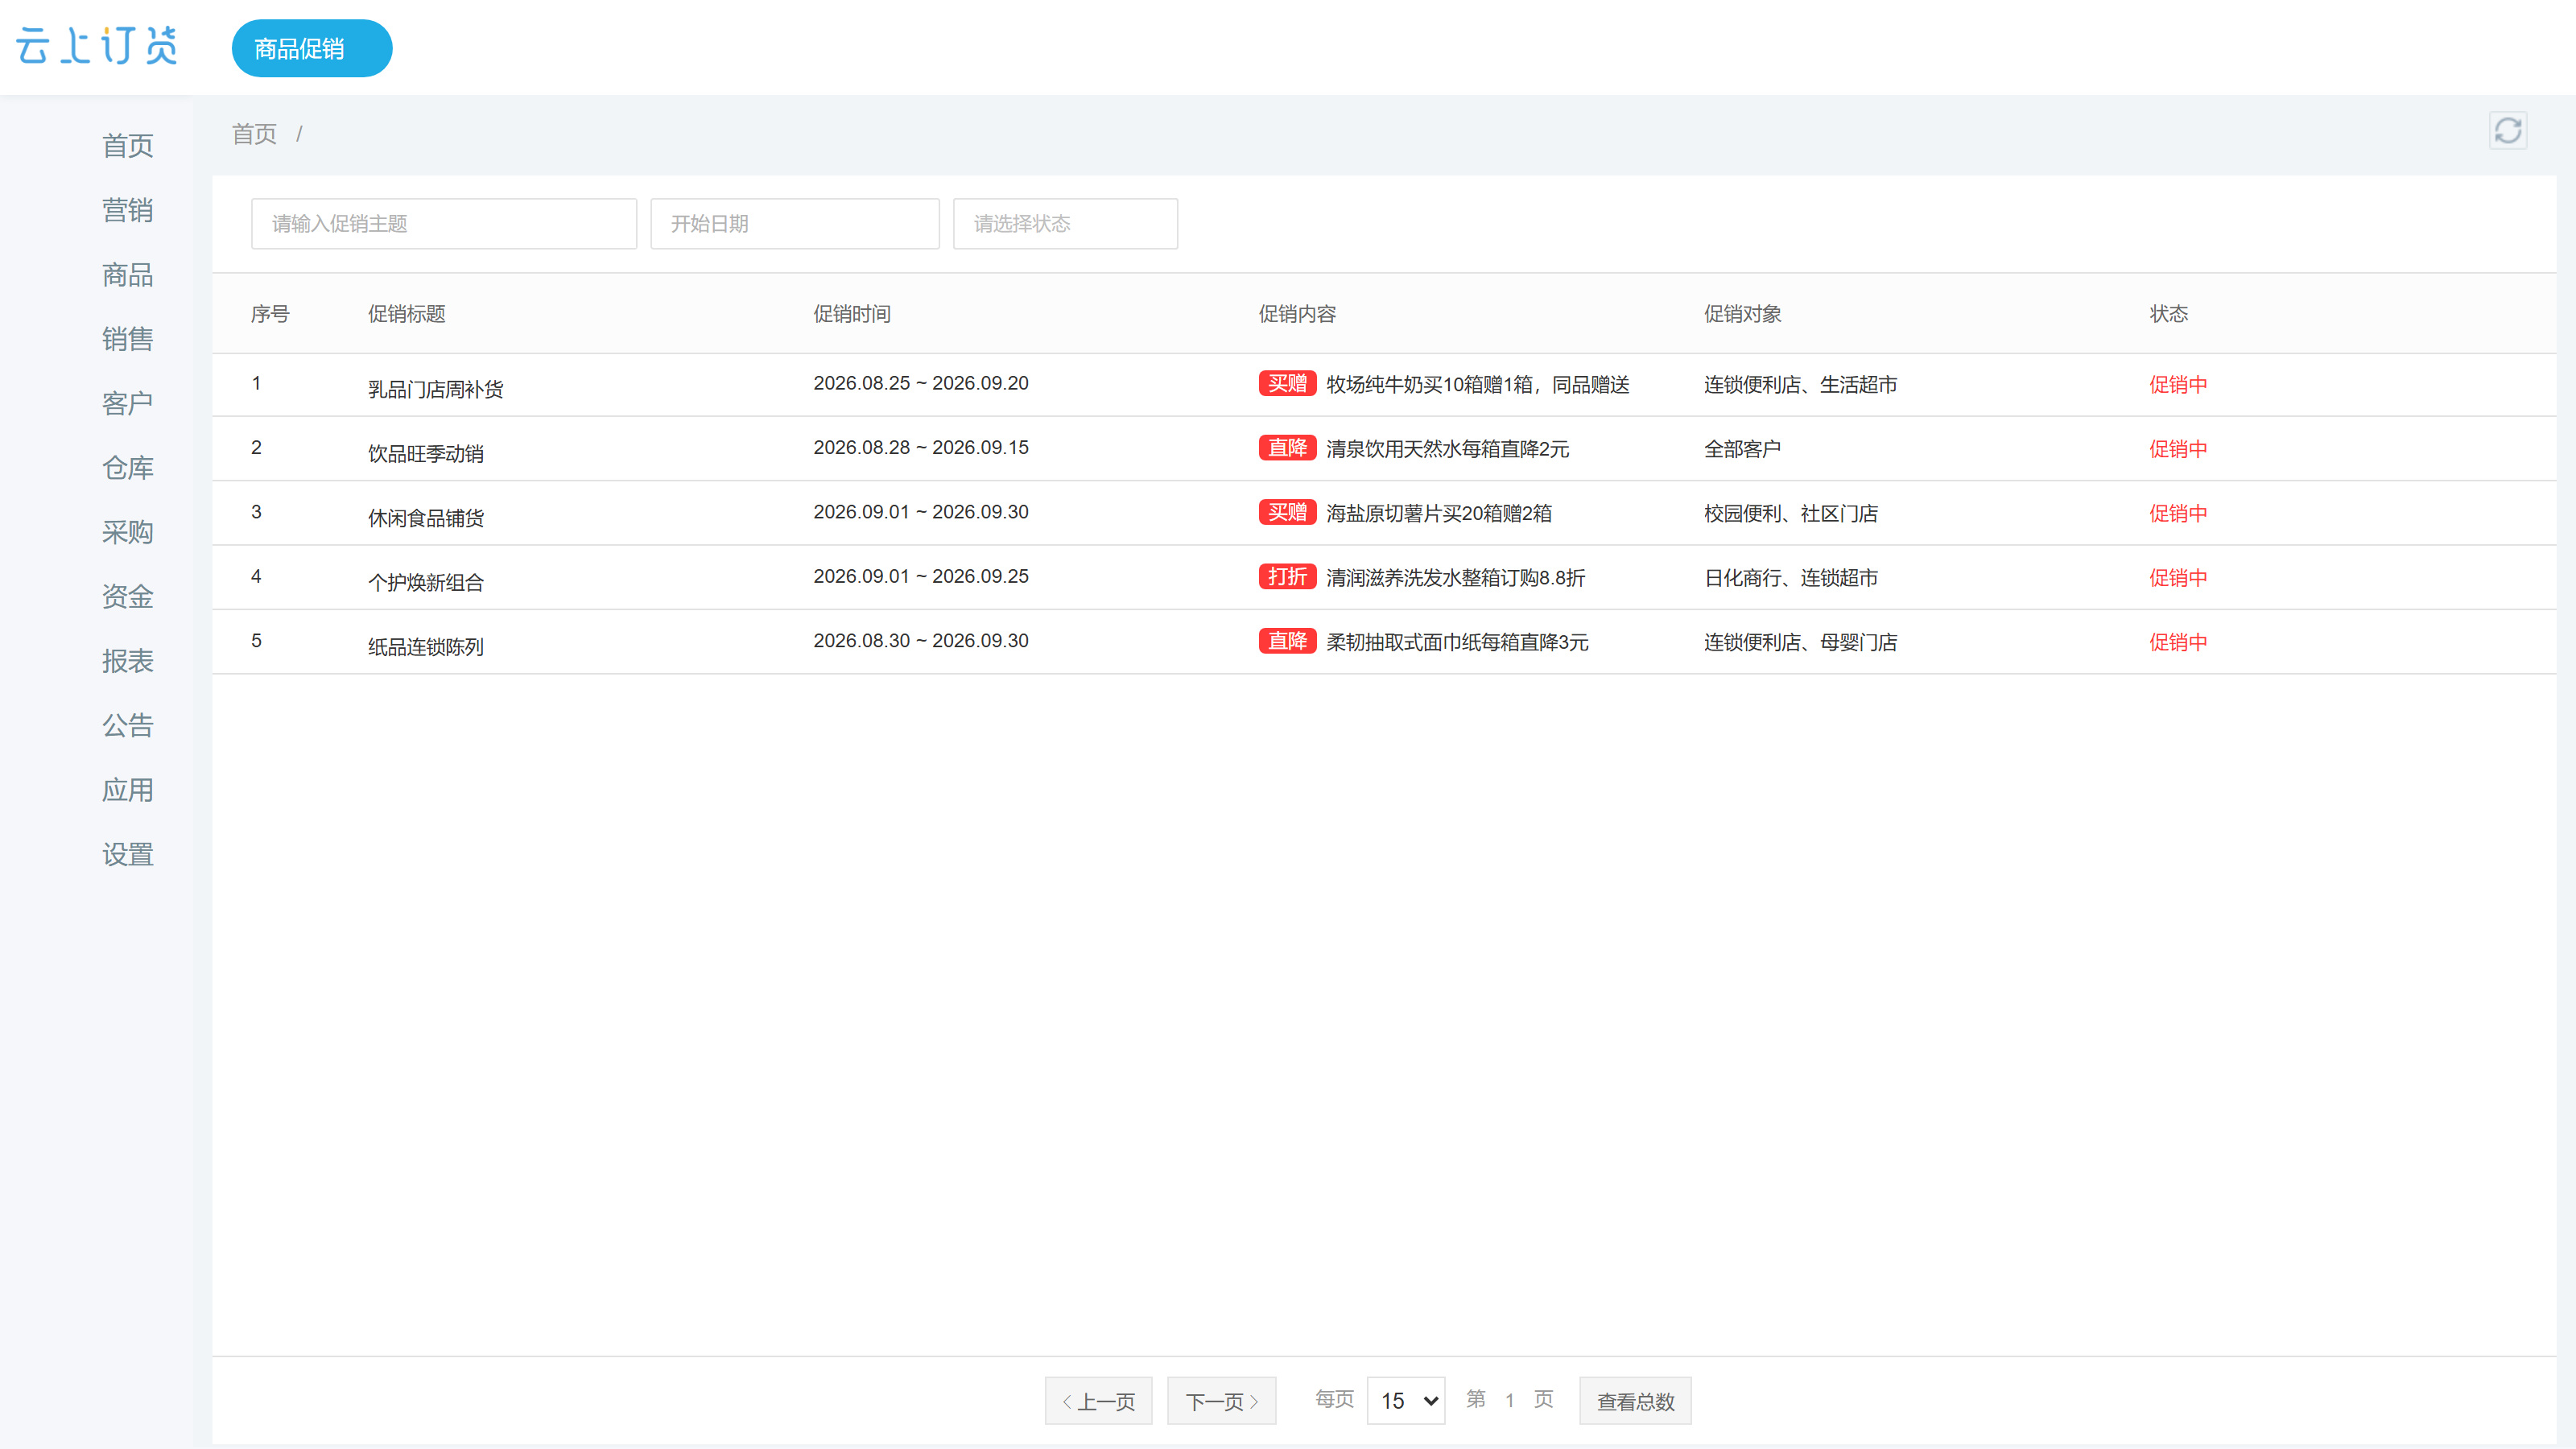Click the date range 2026.08.30 ~ 2026.09.30

click(921, 641)
